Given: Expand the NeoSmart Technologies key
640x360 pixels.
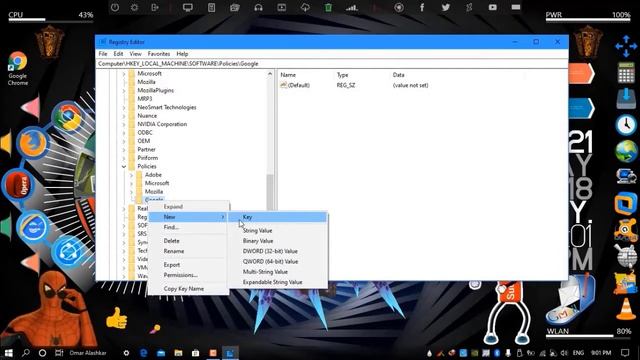Looking at the screenshot, I should click(124, 107).
